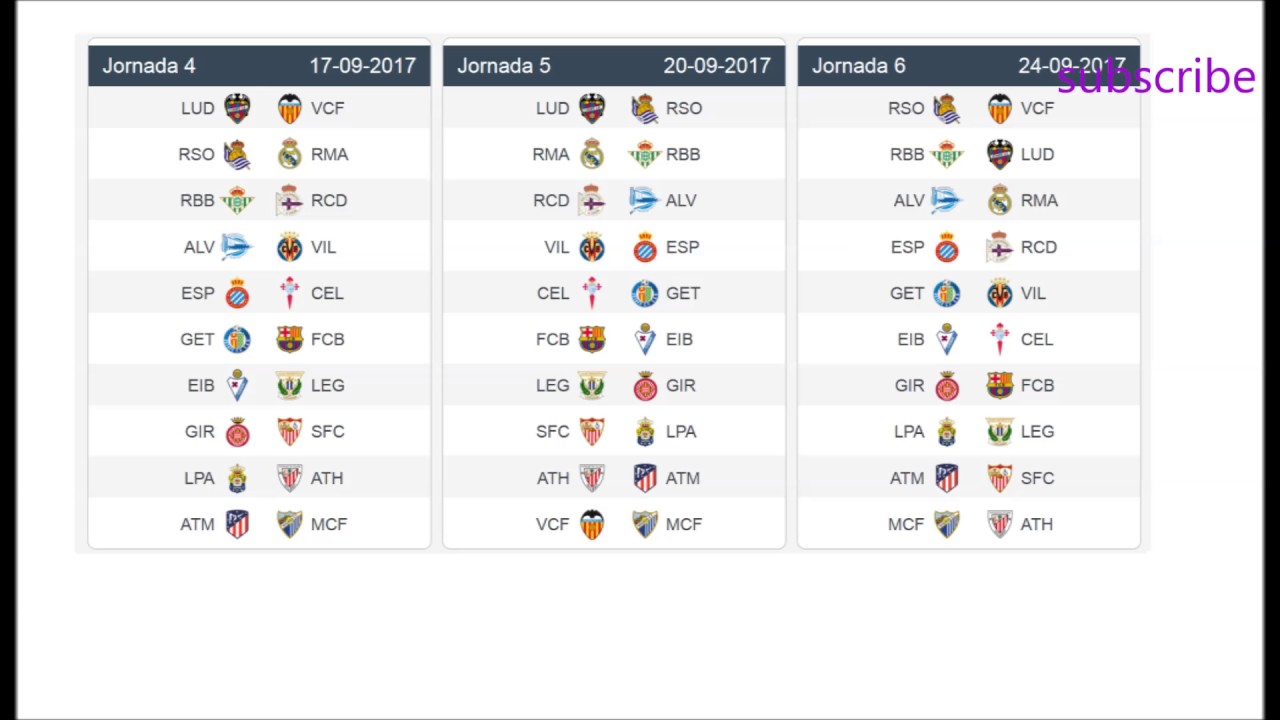Select the Alavés crest in Jornada 5
The width and height of the screenshot is (1280, 720).
tap(645, 200)
